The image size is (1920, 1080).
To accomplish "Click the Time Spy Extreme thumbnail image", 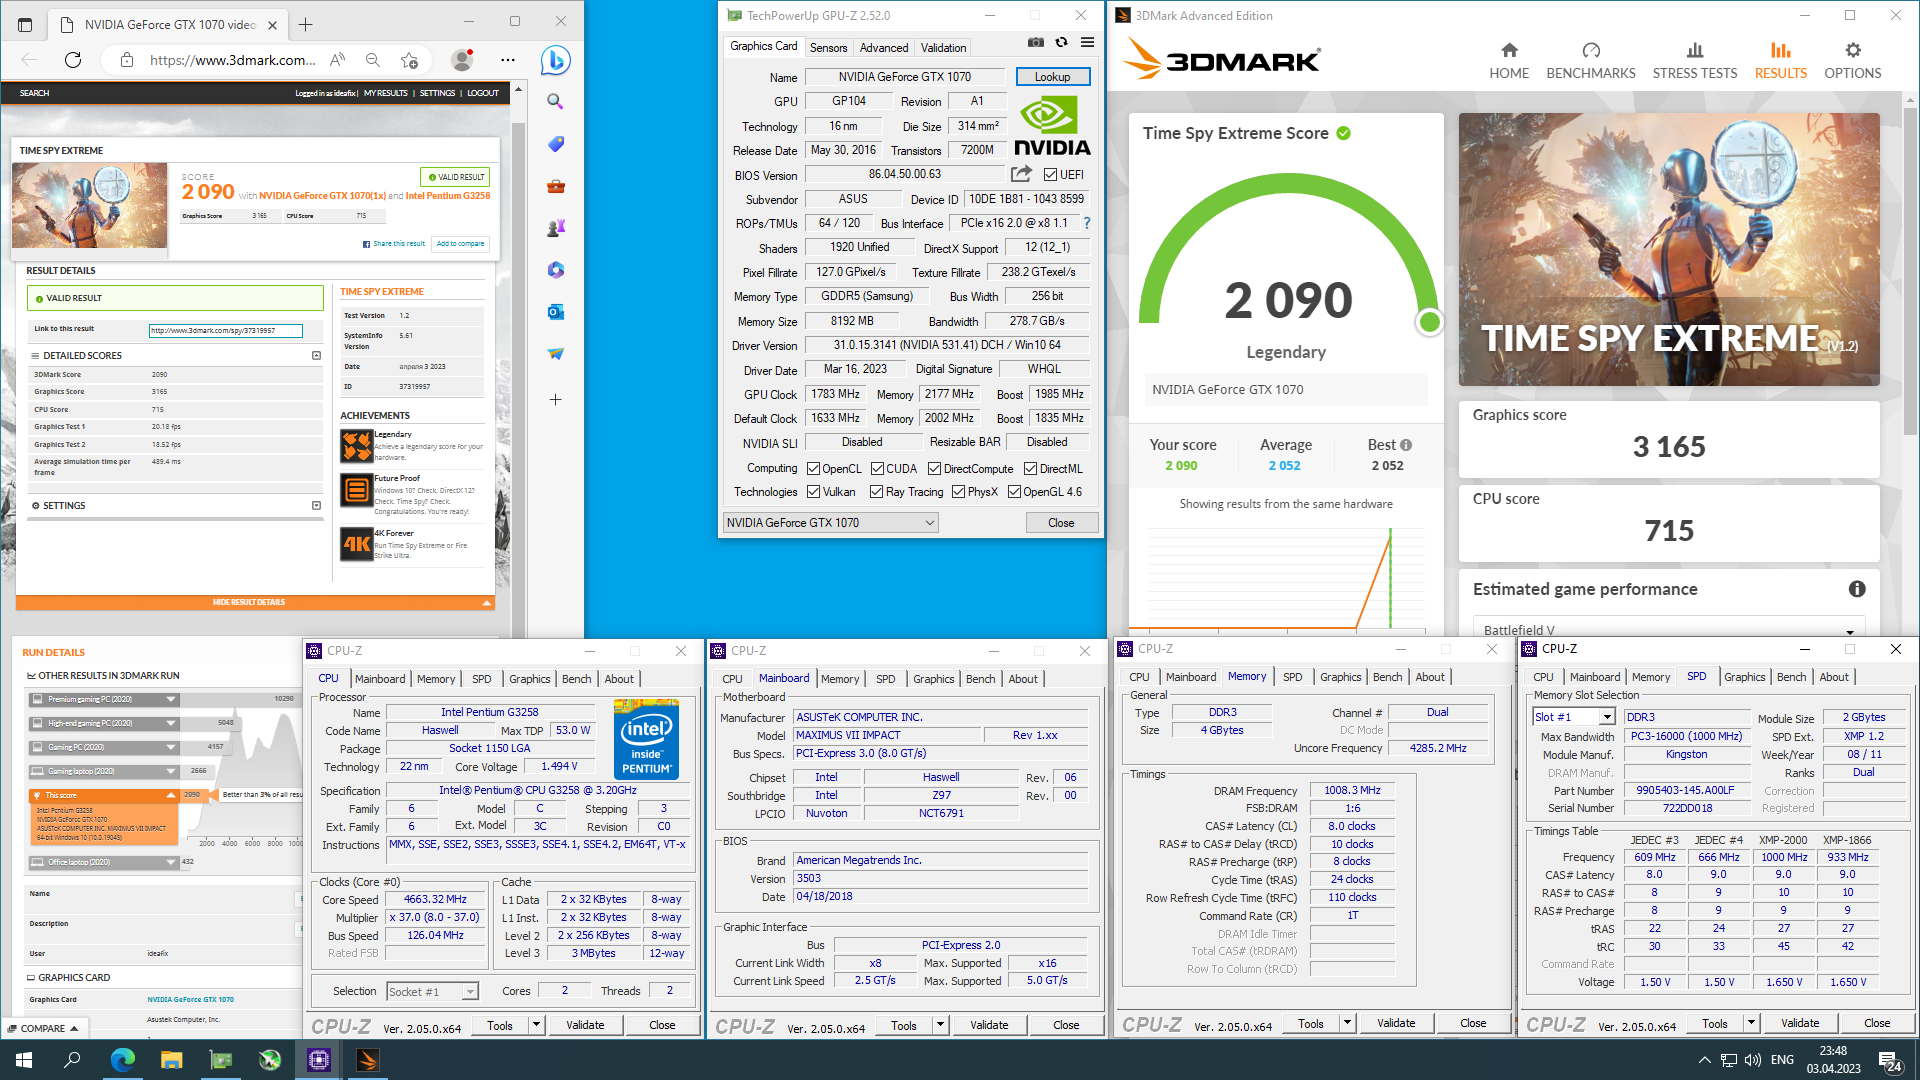I will click(89, 205).
